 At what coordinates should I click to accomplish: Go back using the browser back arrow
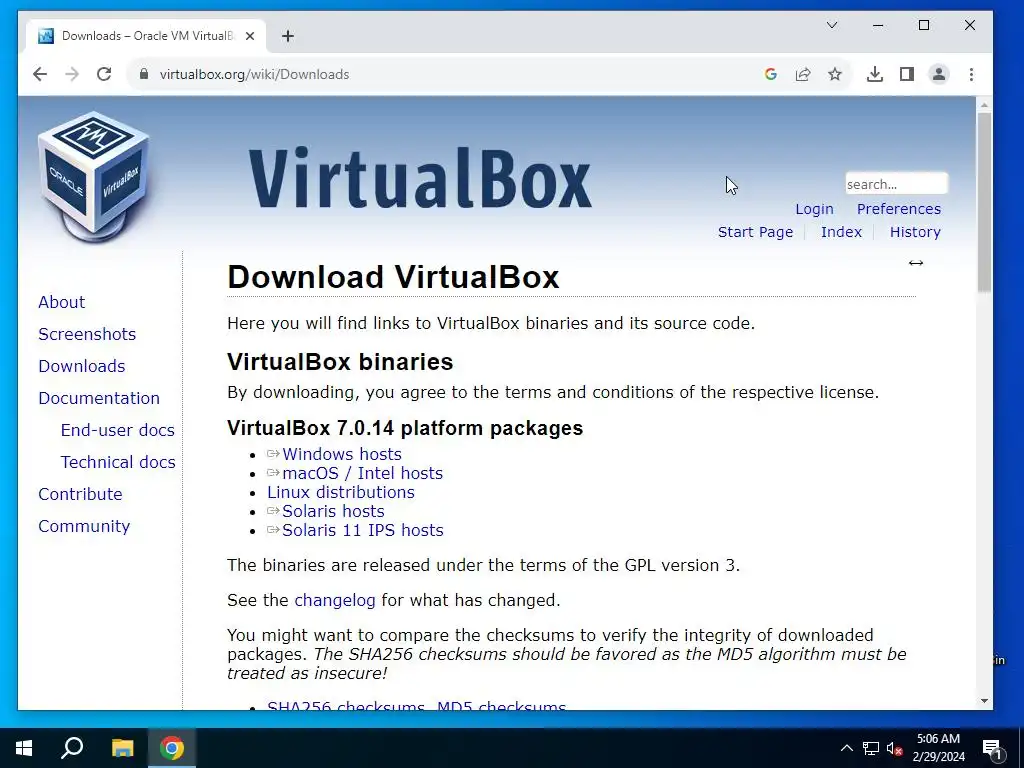tap(40, 74)
